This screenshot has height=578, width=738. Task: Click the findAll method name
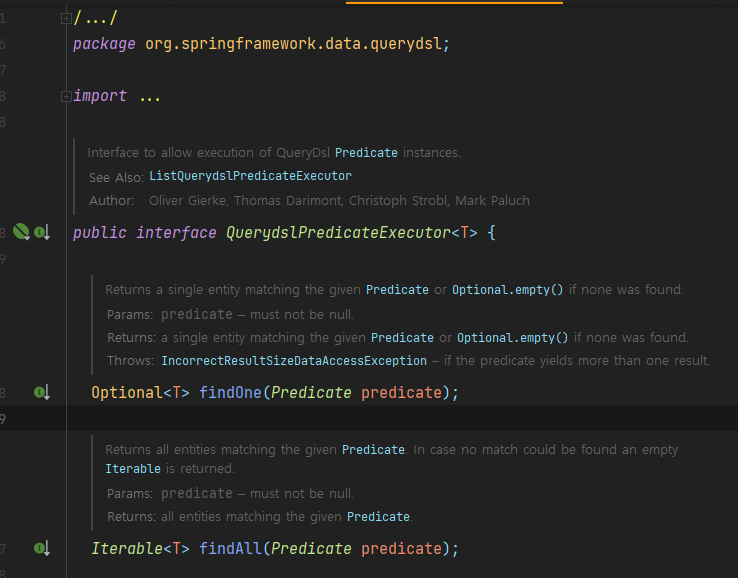(230, 549)
